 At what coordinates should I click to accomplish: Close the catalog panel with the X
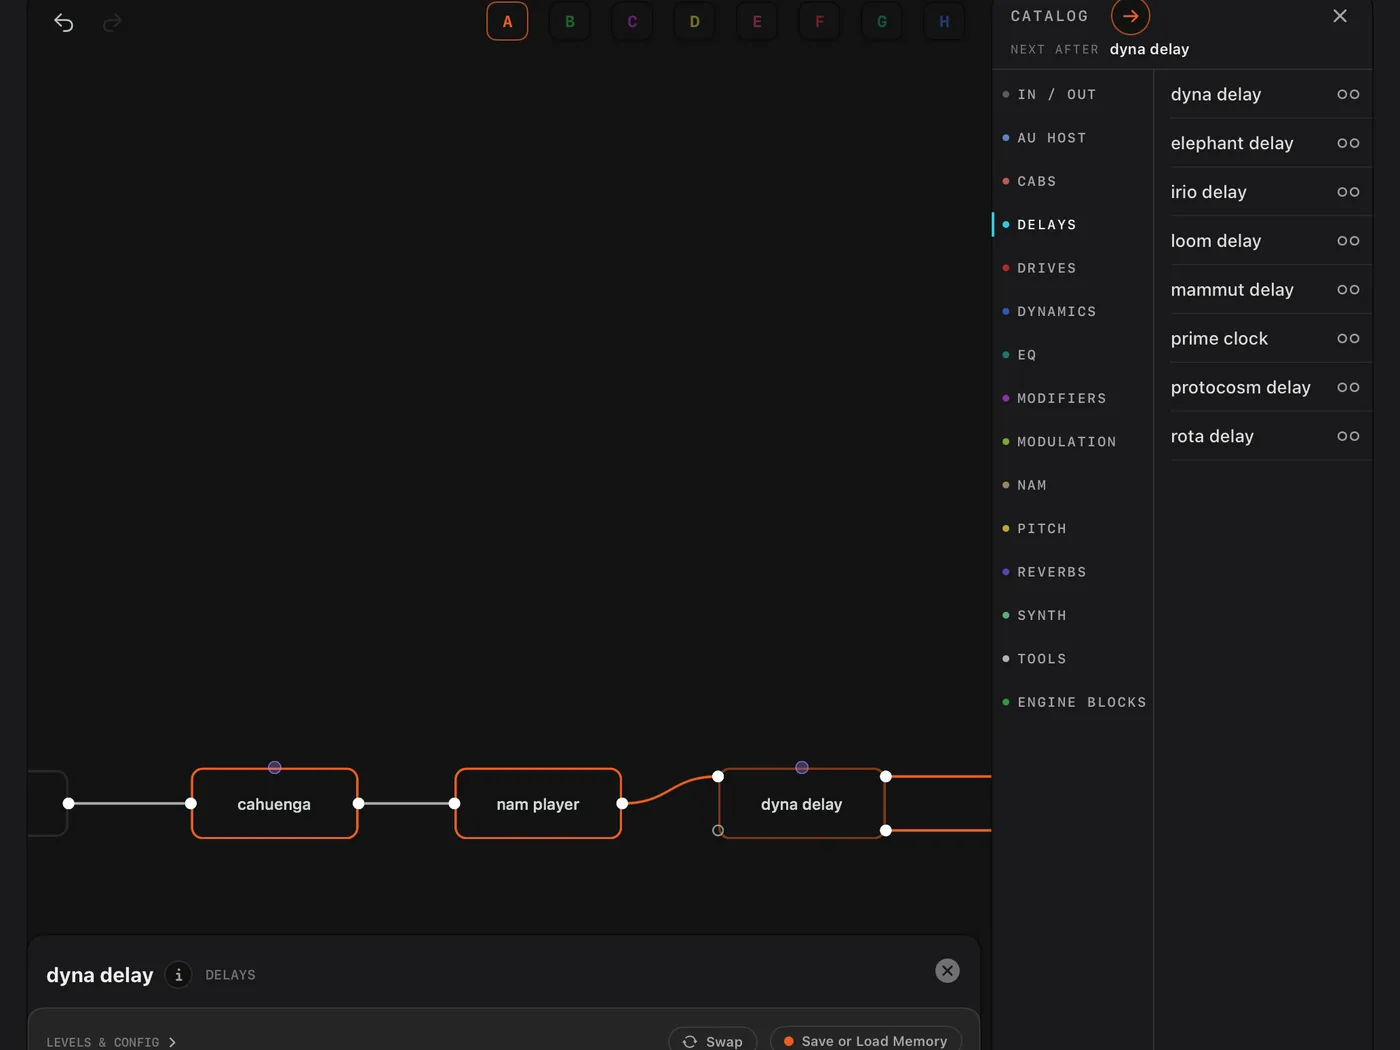point(1340,16)
